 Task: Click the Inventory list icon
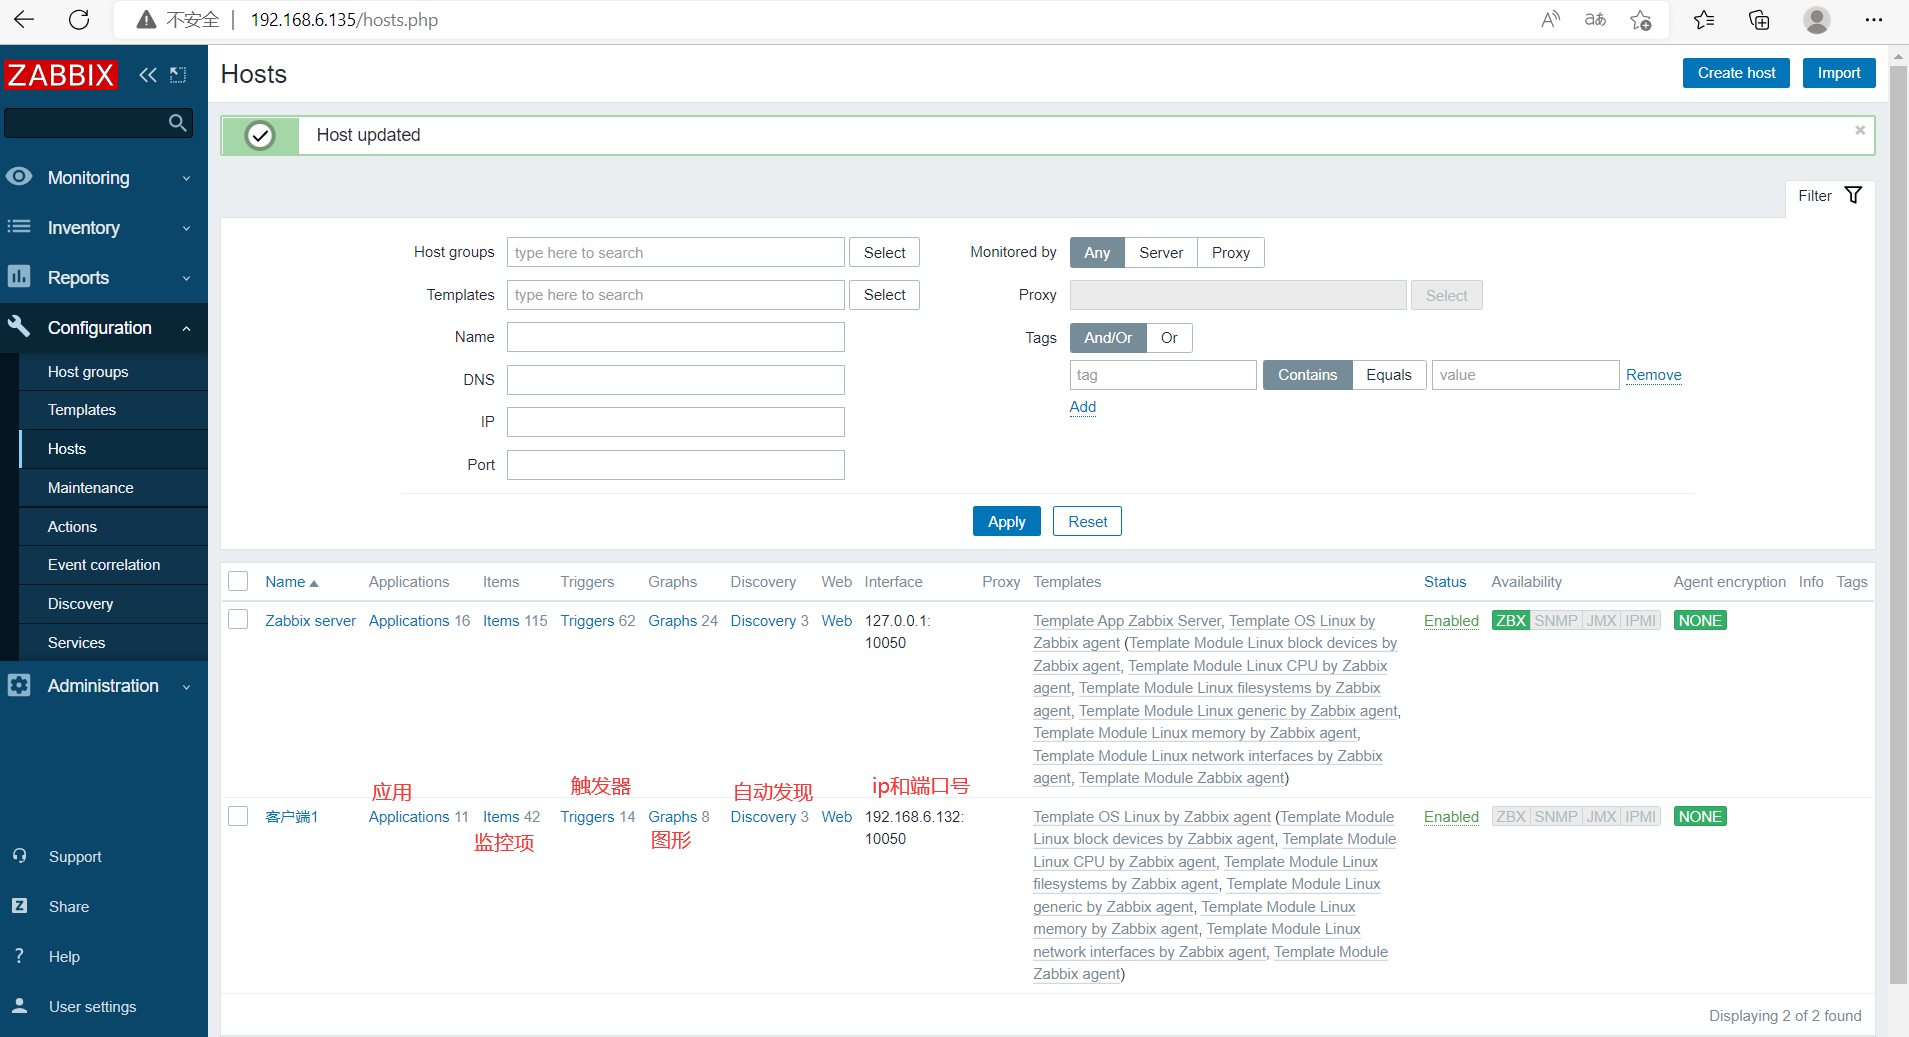19,227
